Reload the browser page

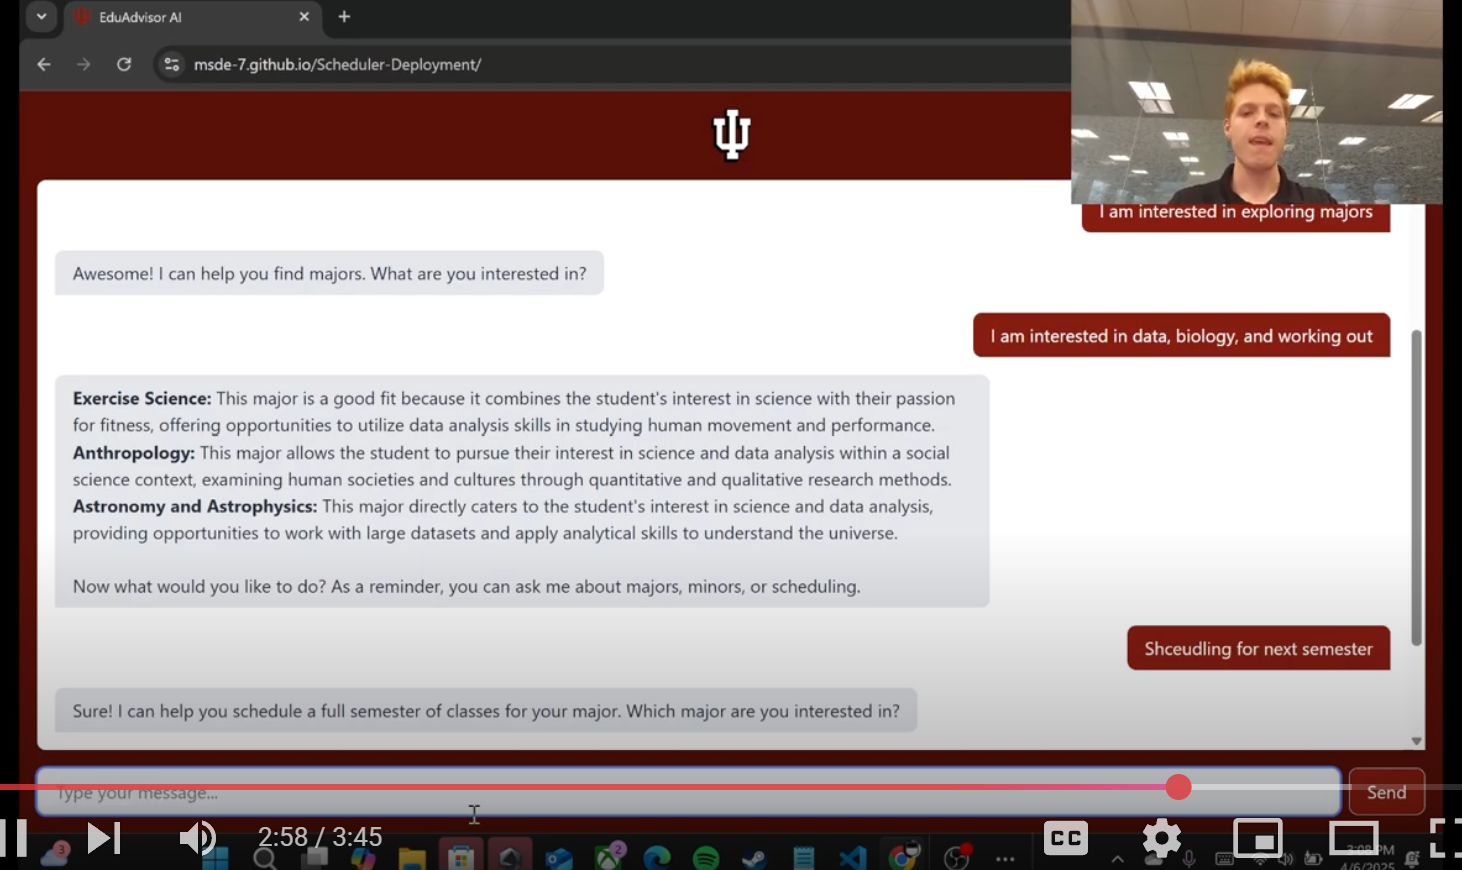pyautogui.click(x=124, y=64)
